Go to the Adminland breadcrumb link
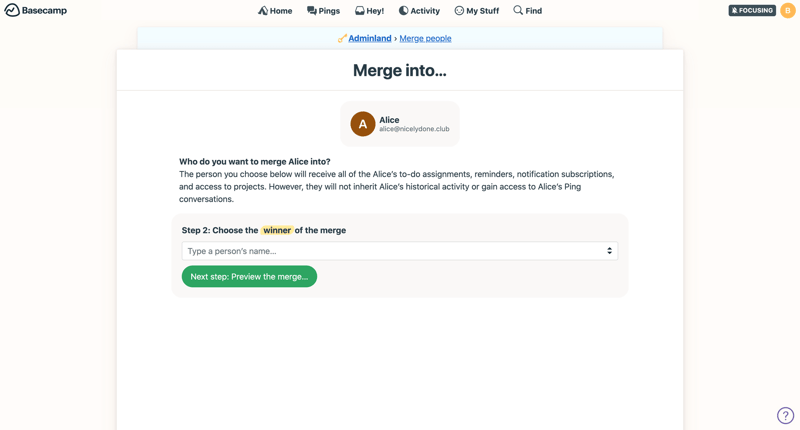Image resolution: width=800 pixels, height=430 pixels. 370,38
